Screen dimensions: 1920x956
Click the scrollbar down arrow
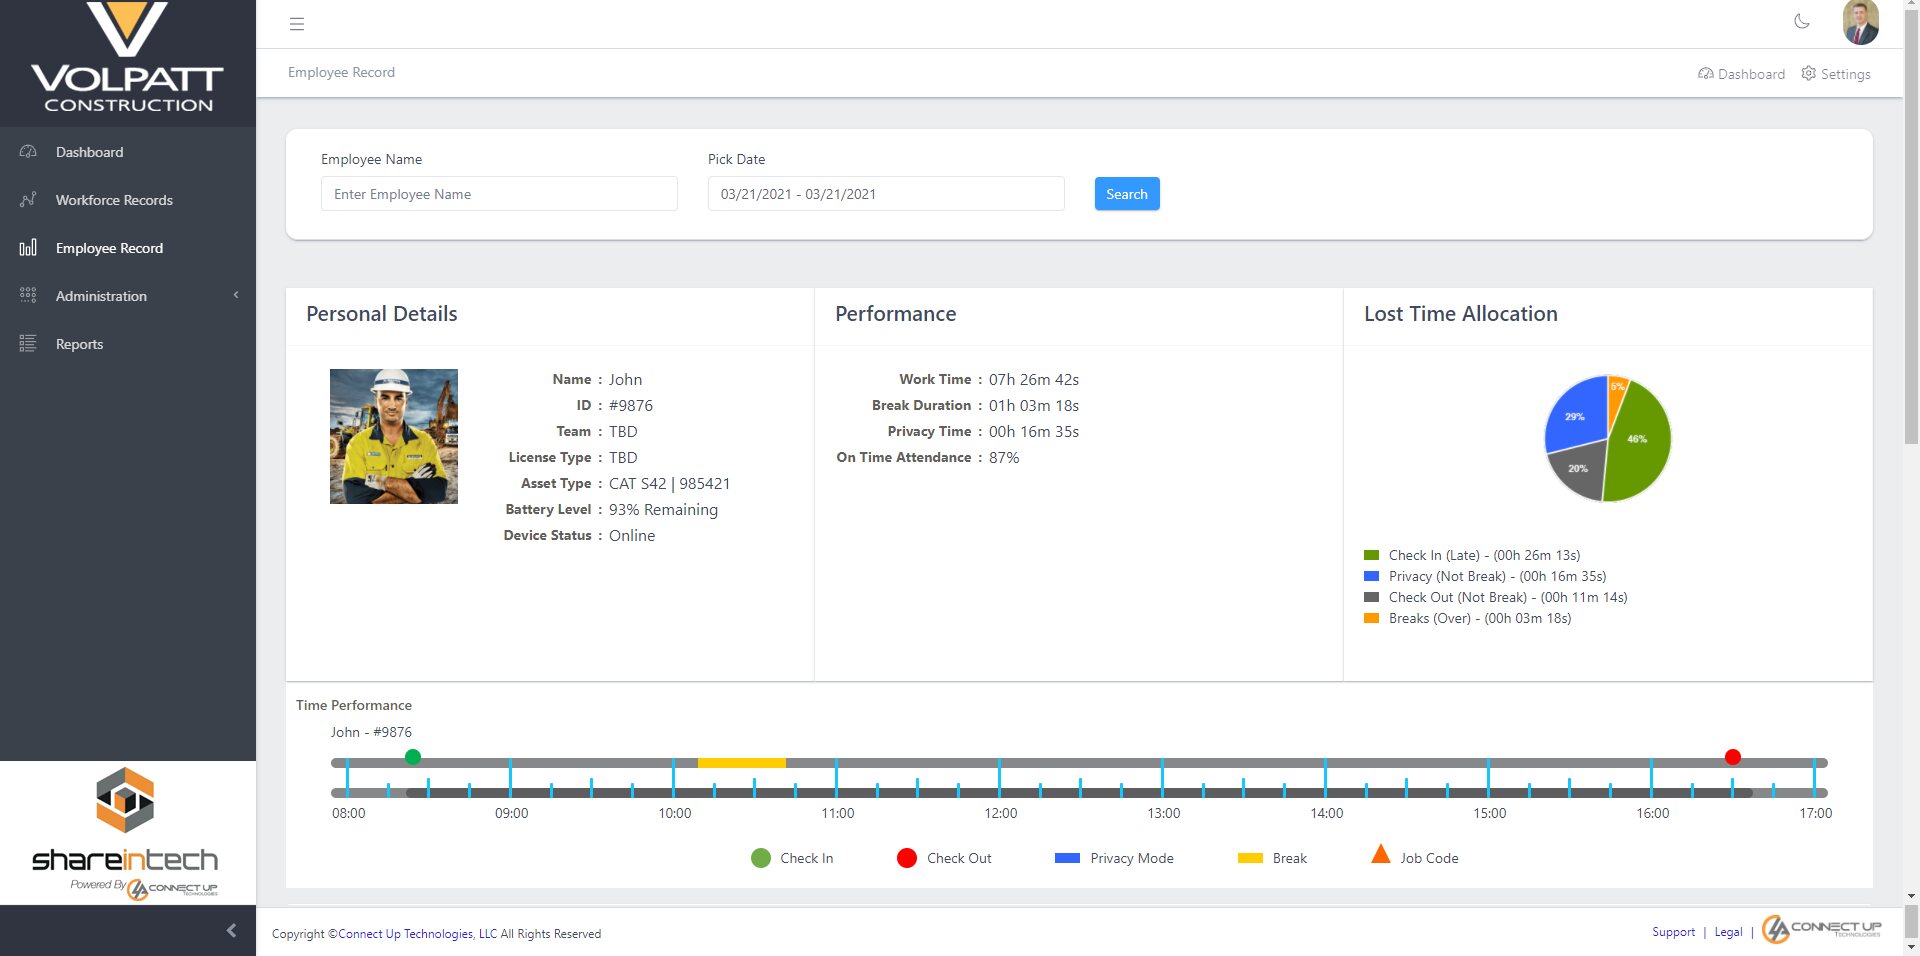1911,897
